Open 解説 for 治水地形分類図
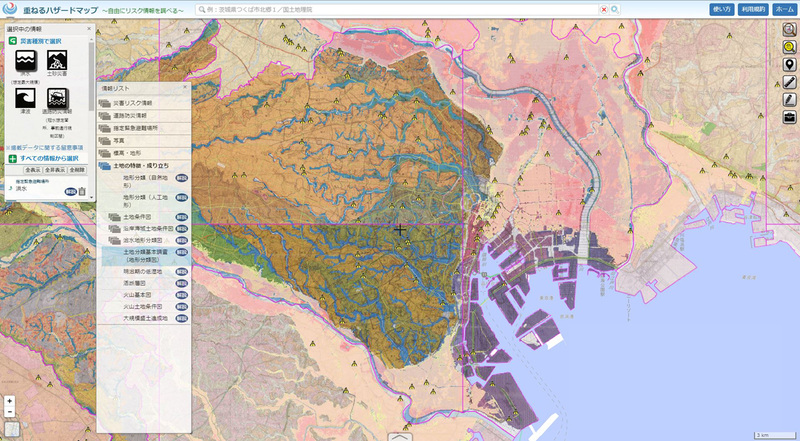This screenshot has width=800, height=441. coord(182,240)
